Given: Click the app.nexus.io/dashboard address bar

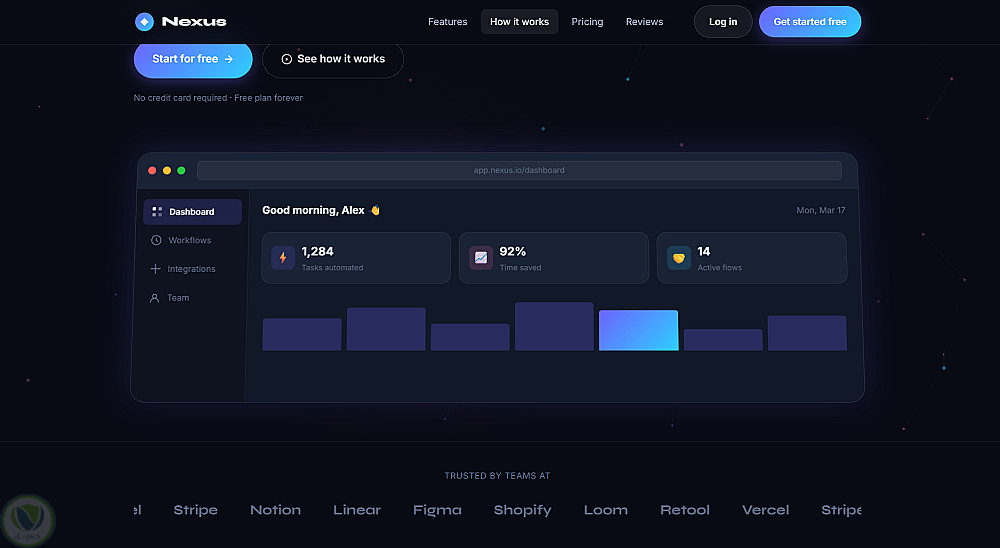Looking at the screenshot, I should point(519,170).
